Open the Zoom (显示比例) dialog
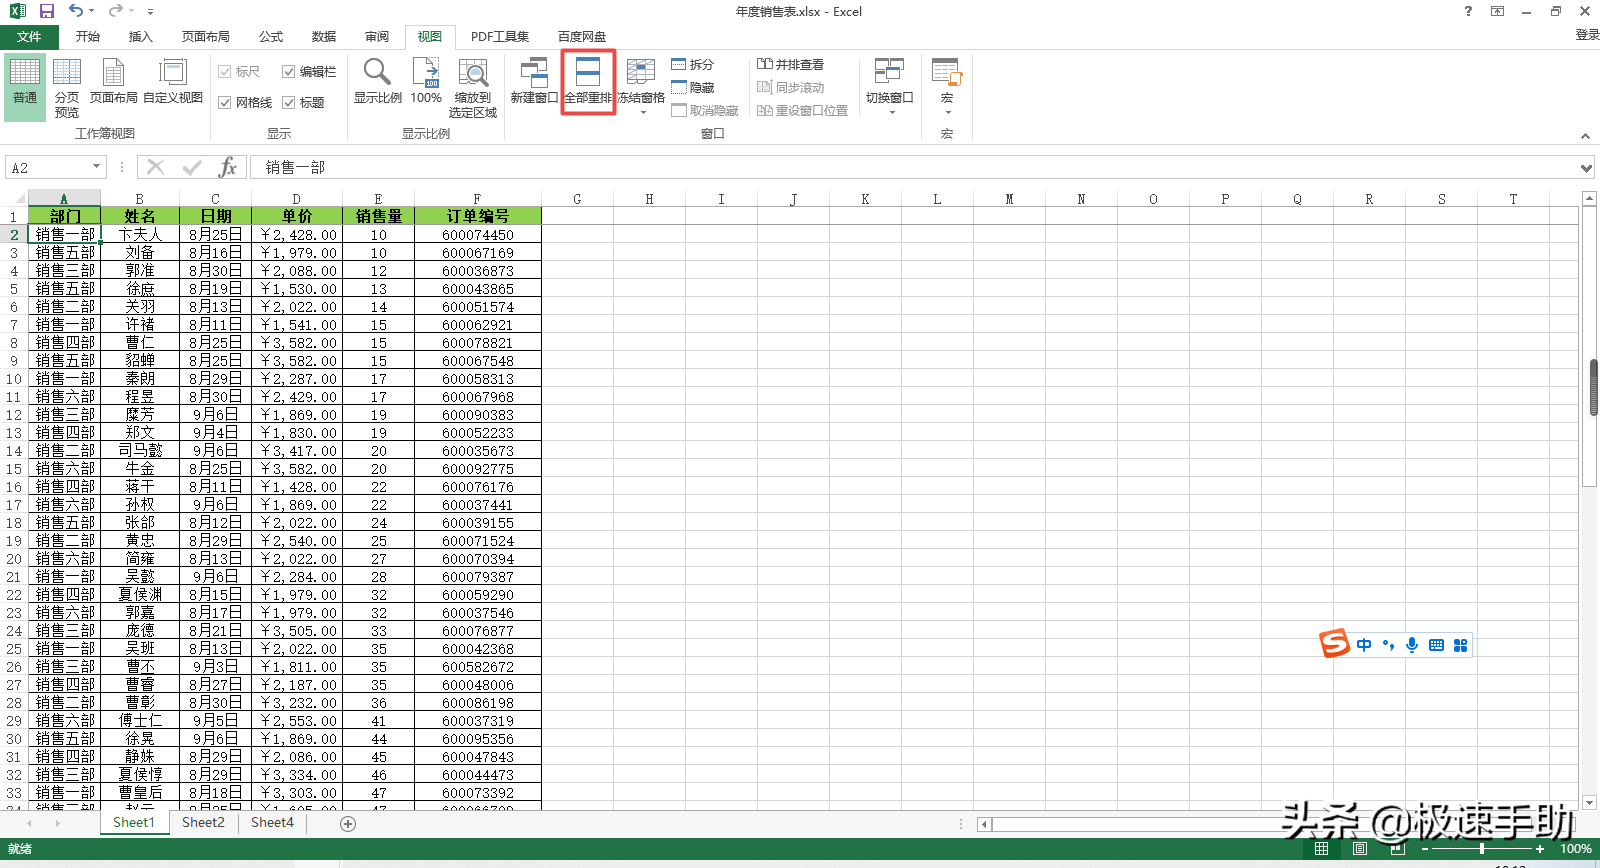The width and height of the screenshot is (1600, 868). tap(377, 82)
